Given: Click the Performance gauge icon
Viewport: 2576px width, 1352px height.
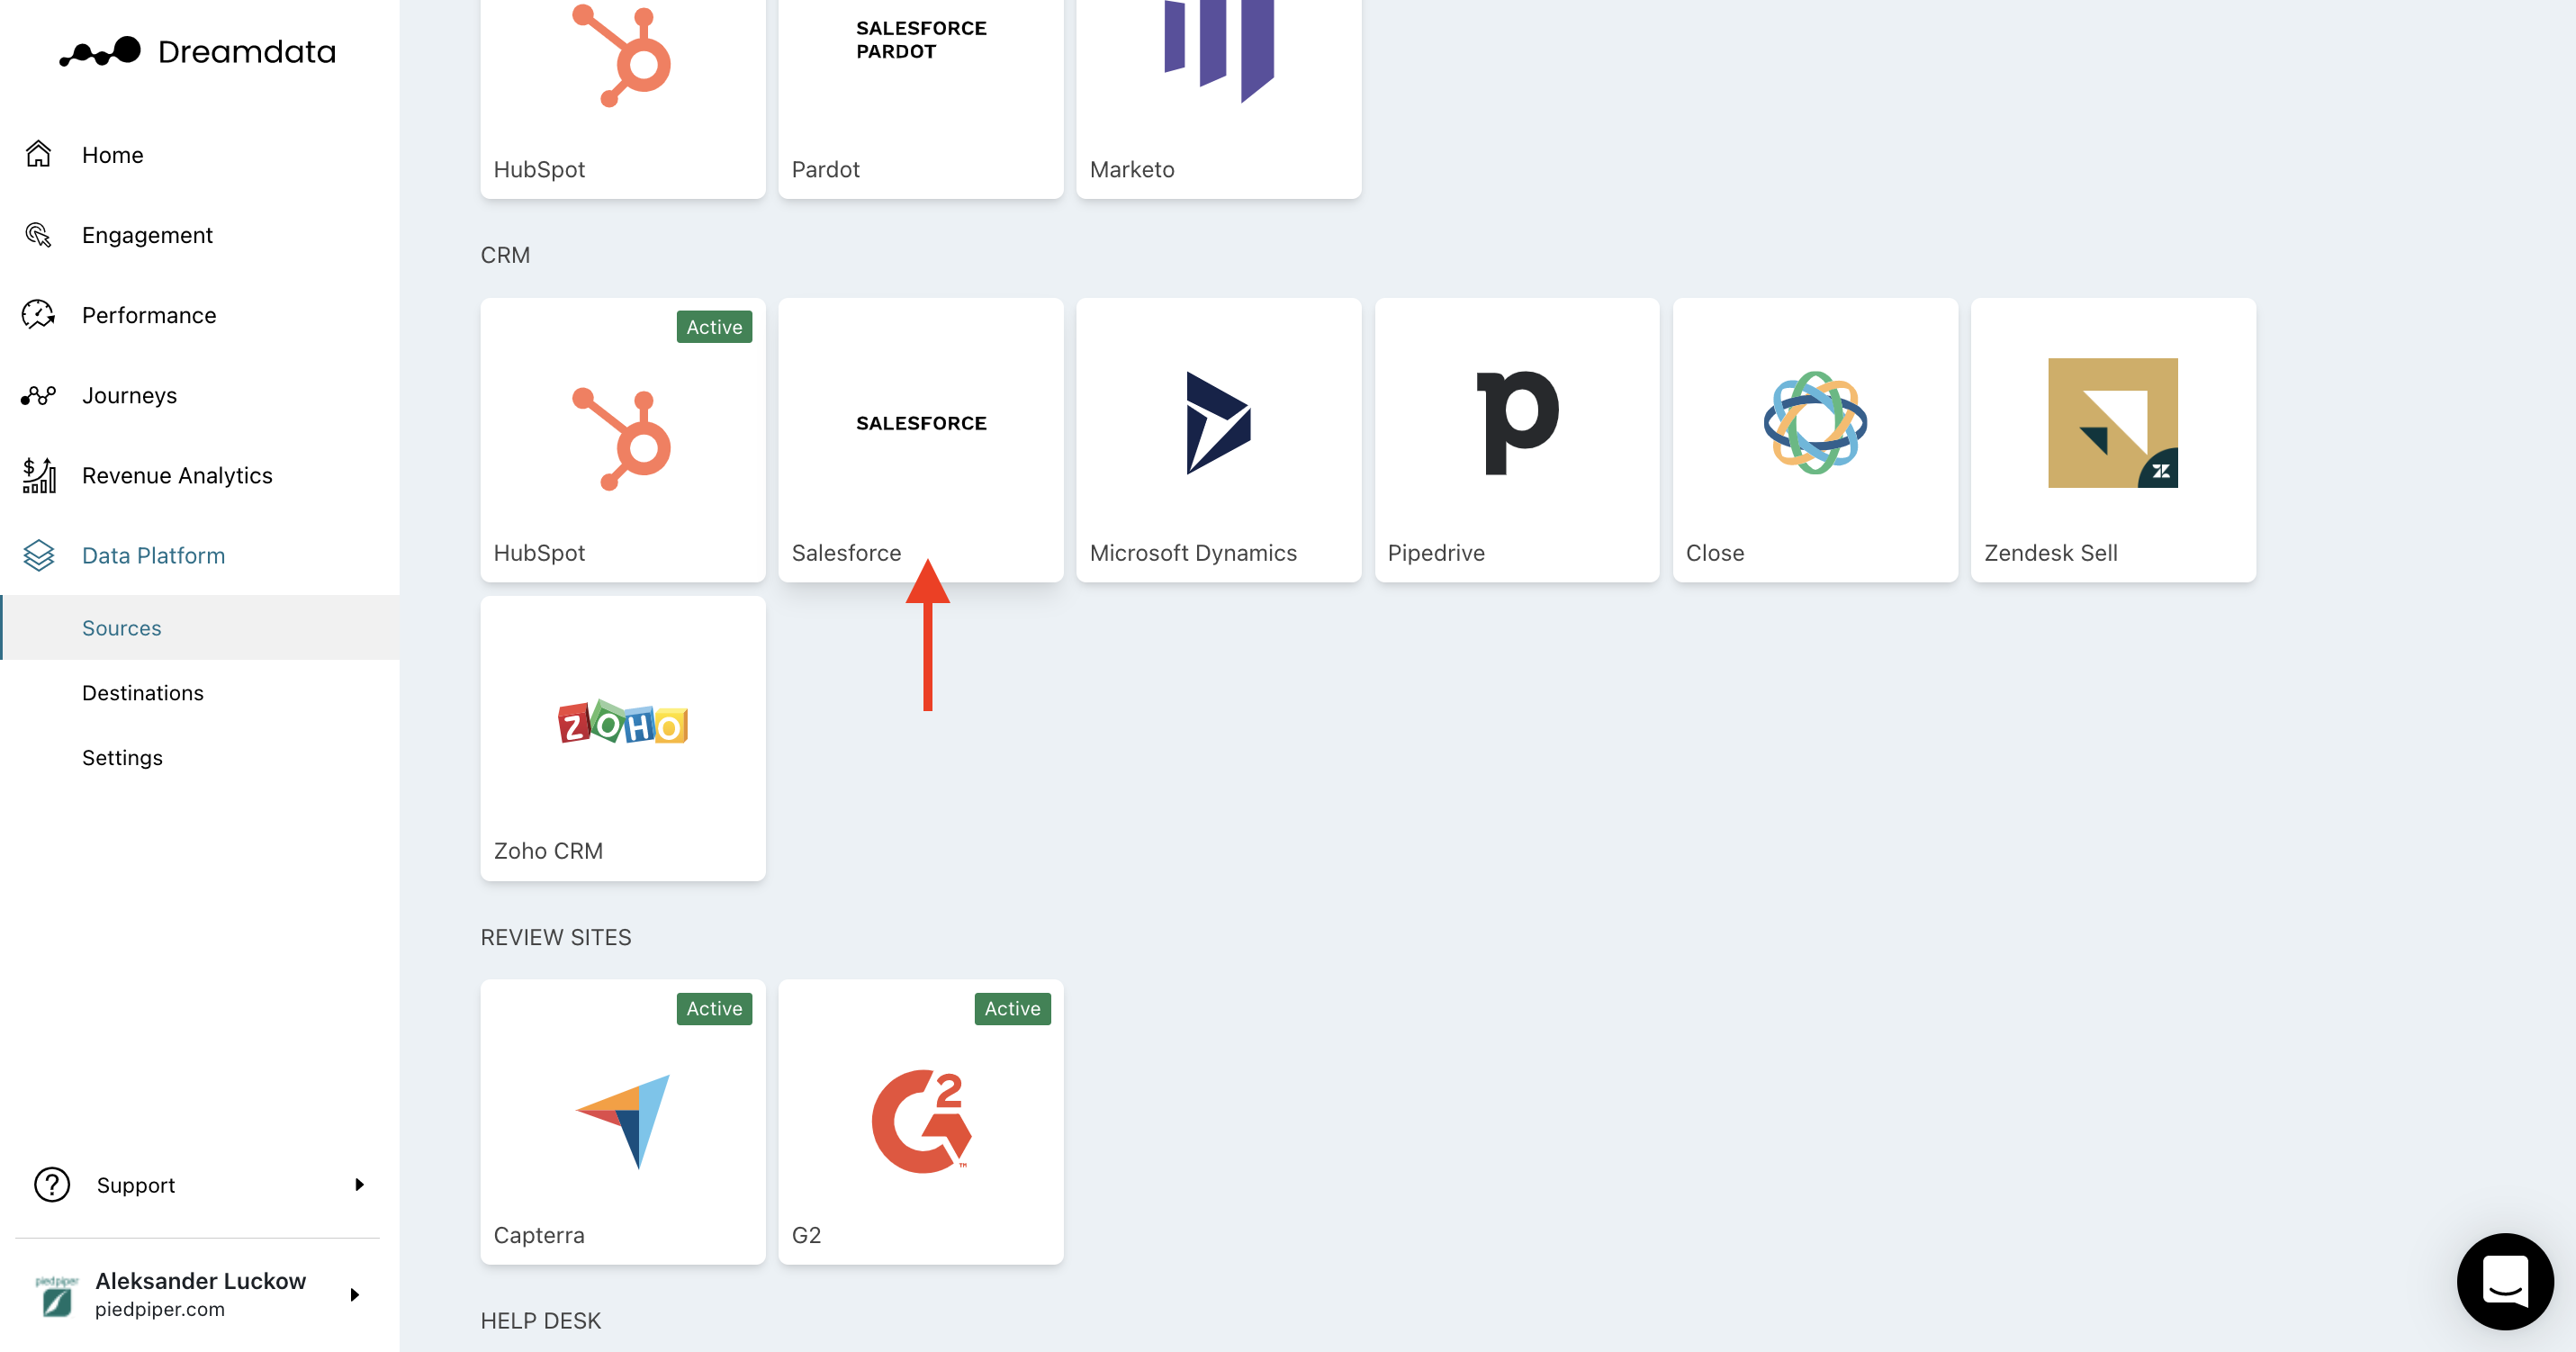Looking at the screenshot, I should click(x=38, y=314).
